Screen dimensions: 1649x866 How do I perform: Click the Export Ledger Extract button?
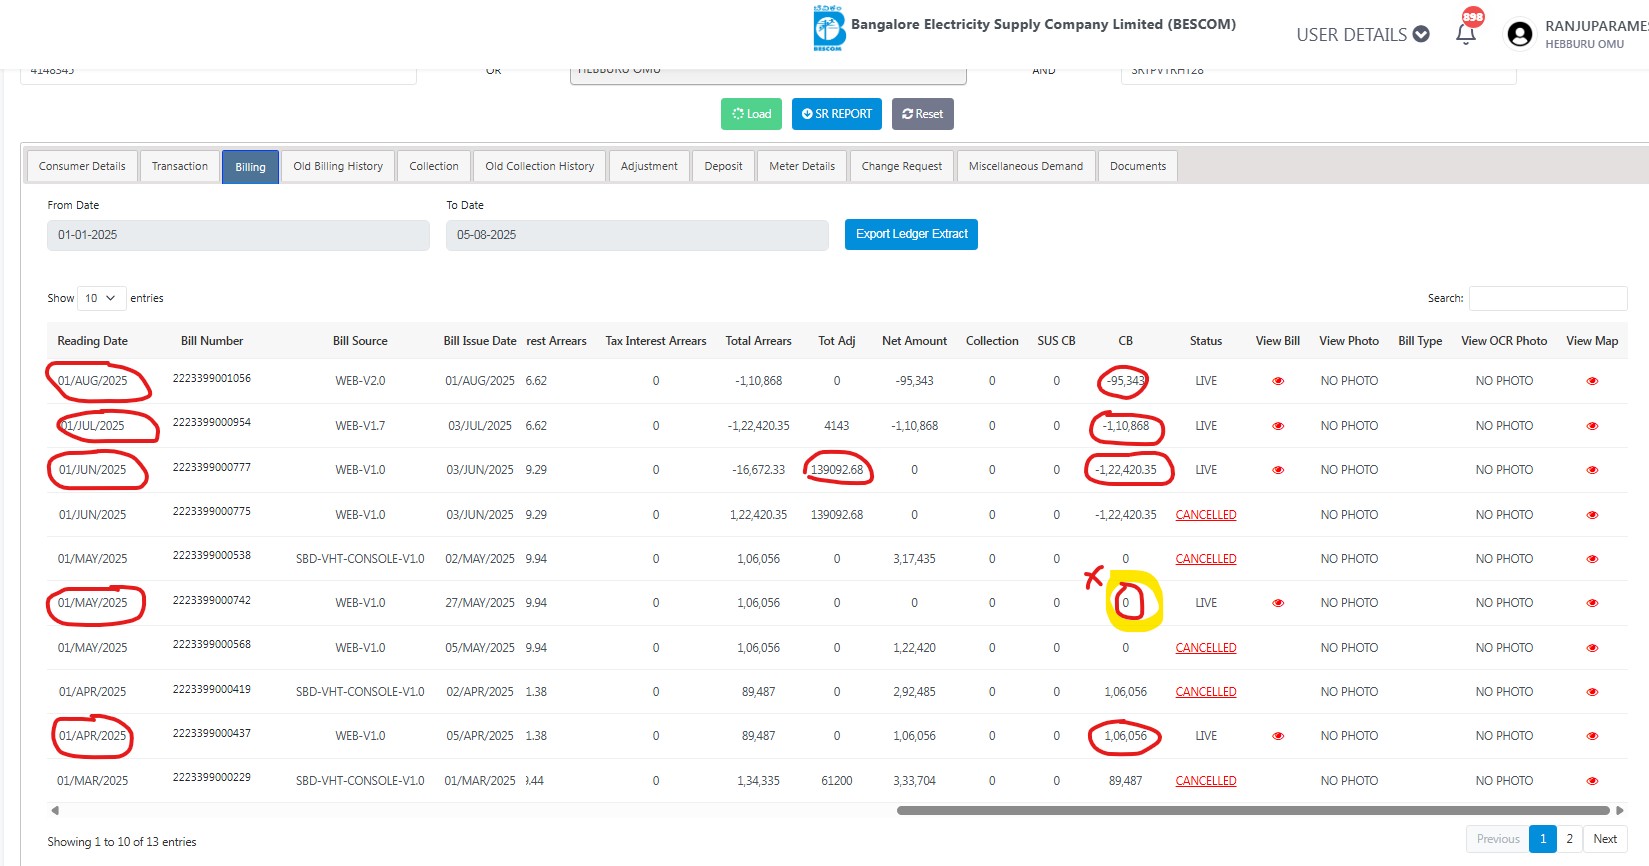[x=911, y=234]
